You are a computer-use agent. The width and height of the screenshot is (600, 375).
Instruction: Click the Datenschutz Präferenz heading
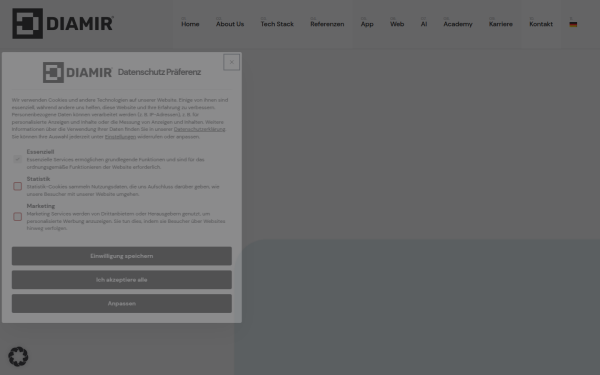(x=159, y=72)
